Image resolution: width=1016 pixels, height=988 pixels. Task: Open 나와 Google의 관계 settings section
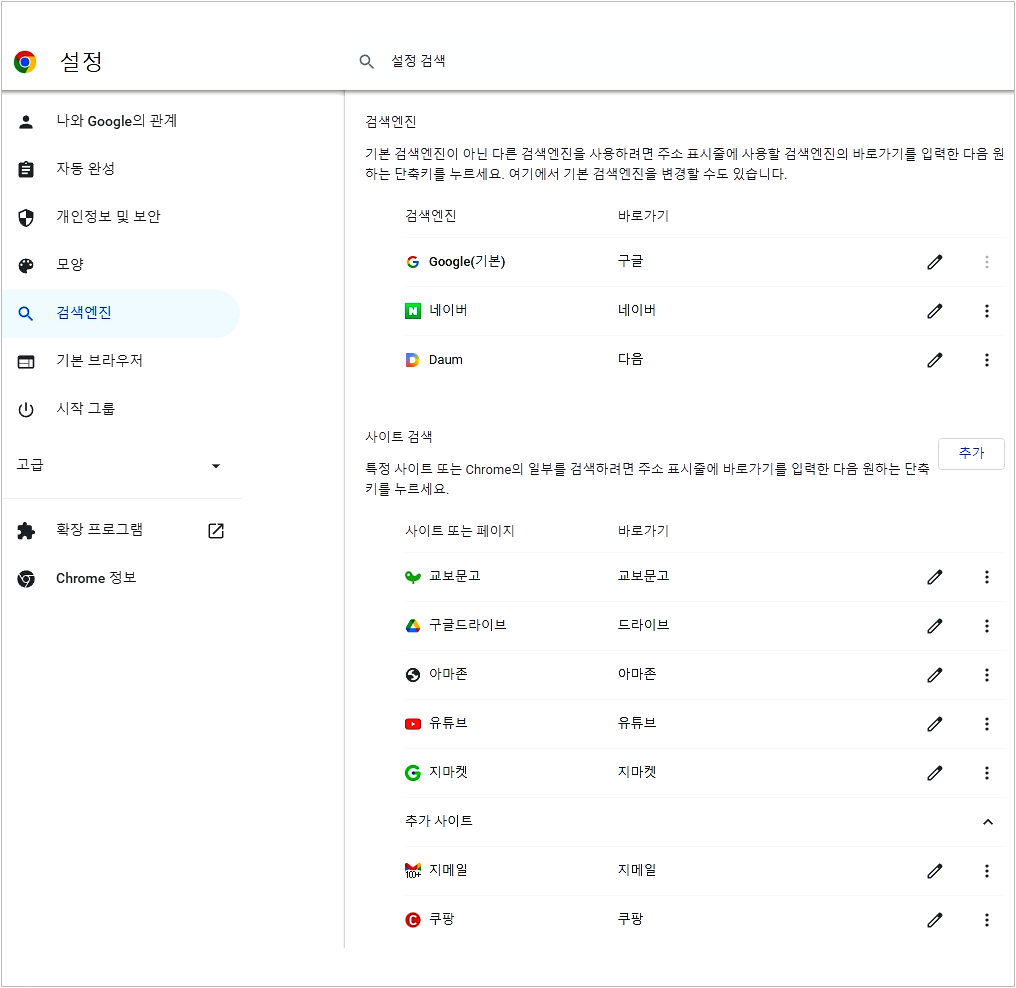121,121
